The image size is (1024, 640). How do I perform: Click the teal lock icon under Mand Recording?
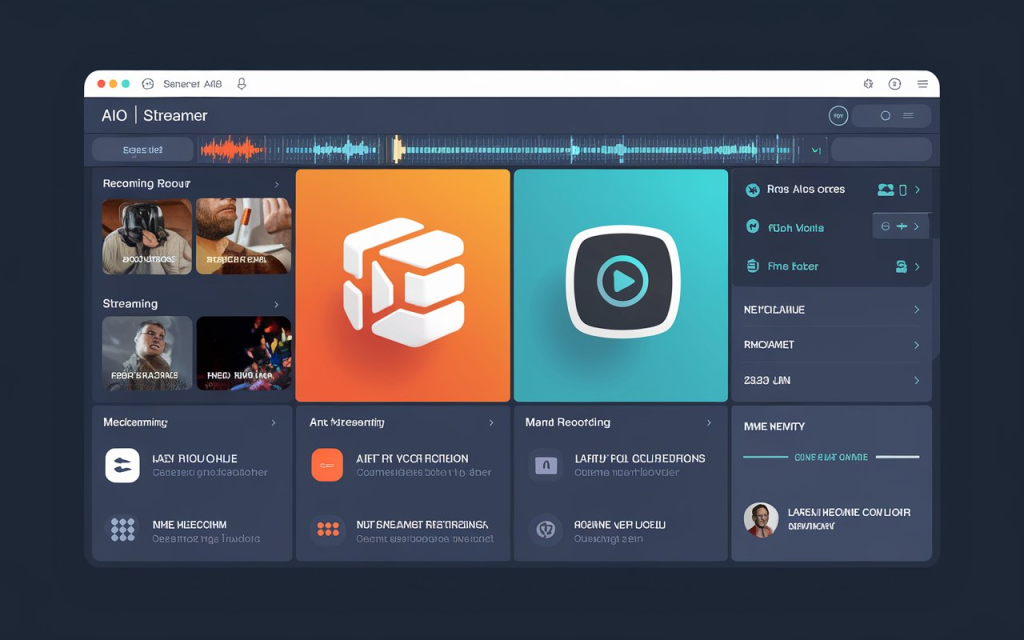[x=546, y=463]
